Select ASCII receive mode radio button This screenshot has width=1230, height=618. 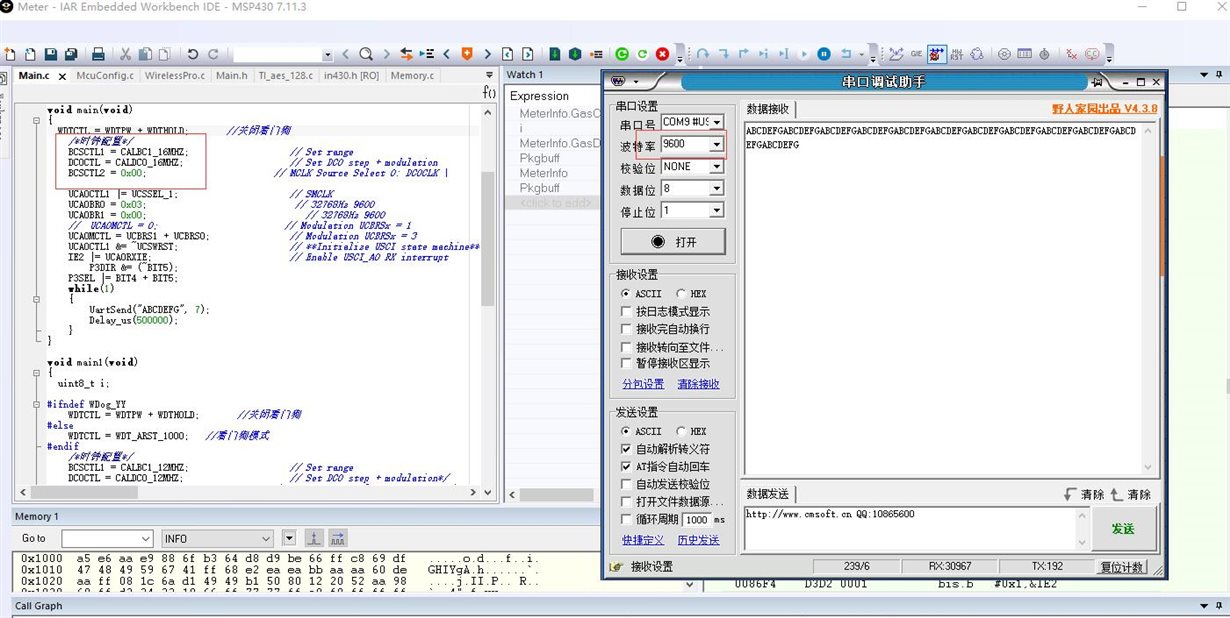(x=626, y=293)
